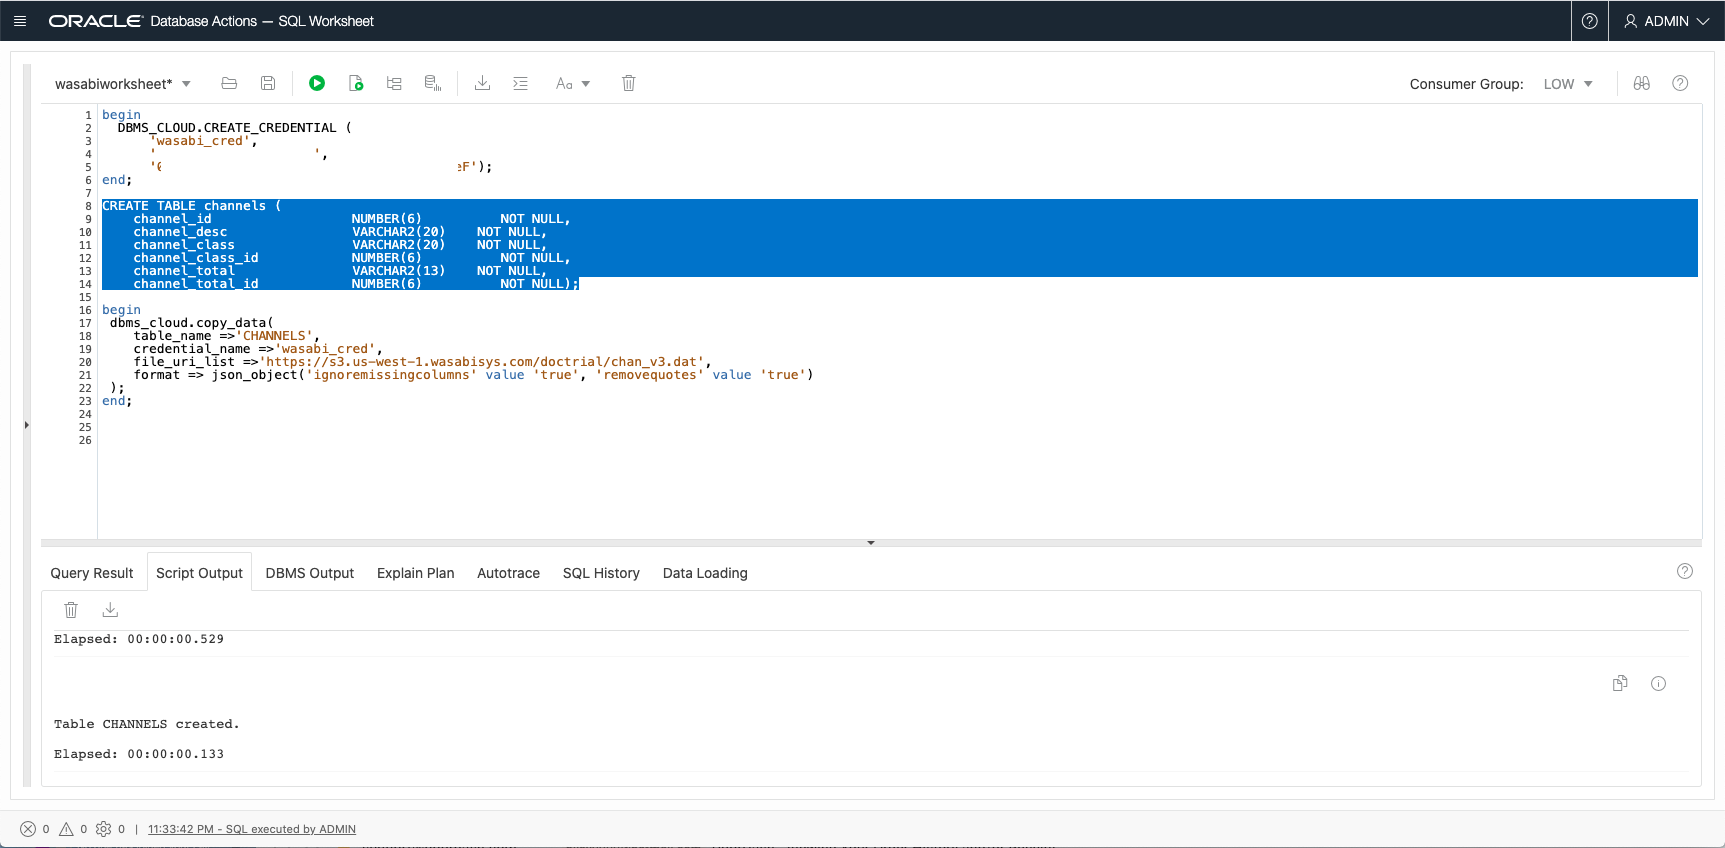Click the 'CHANNELS' table_name value on line 18
Viewport: 1725px width, 848px height.
click(x=274, y=336)
